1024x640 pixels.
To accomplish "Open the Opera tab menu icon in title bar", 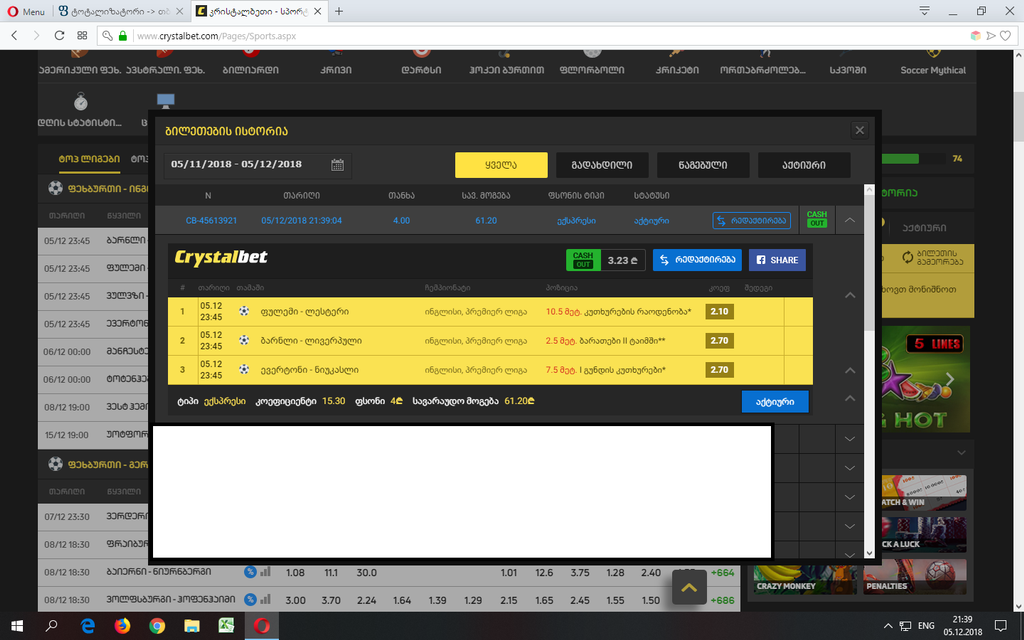I will click(924, 11).
